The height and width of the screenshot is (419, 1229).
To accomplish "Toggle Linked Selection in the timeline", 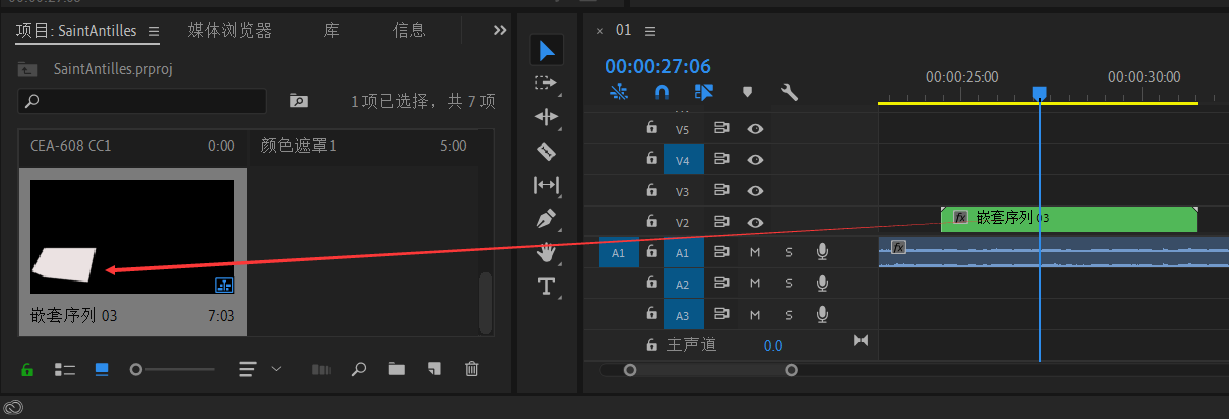I will pos(704,92).
